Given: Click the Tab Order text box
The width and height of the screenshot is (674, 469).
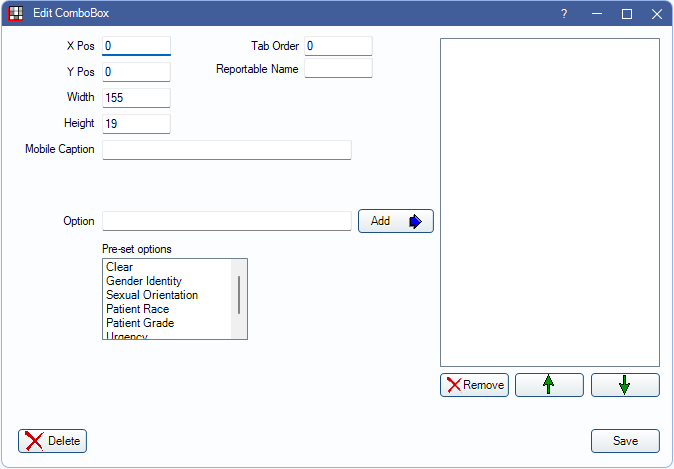Looking at the screenshot, I should (x=338, y=46).
